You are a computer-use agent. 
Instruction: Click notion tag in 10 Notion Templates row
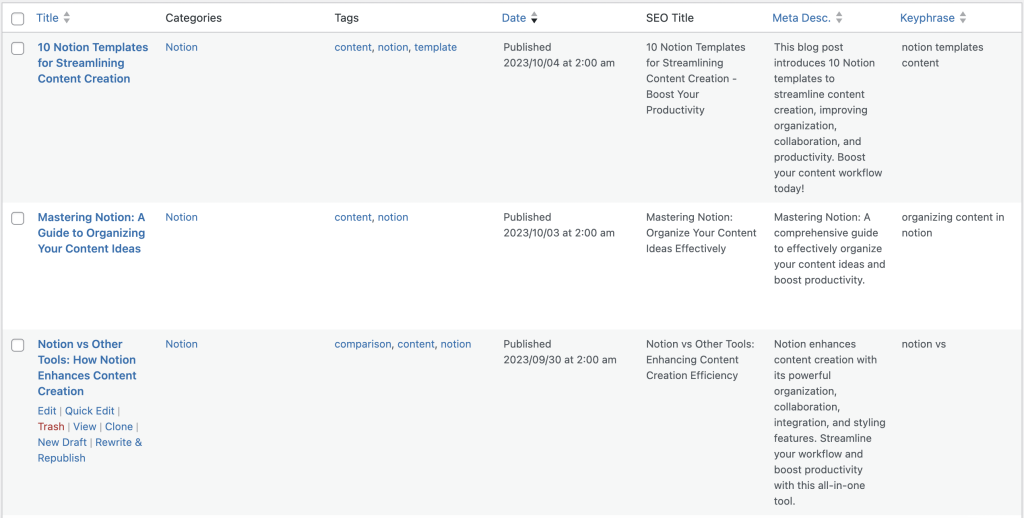tap(392, 47)
